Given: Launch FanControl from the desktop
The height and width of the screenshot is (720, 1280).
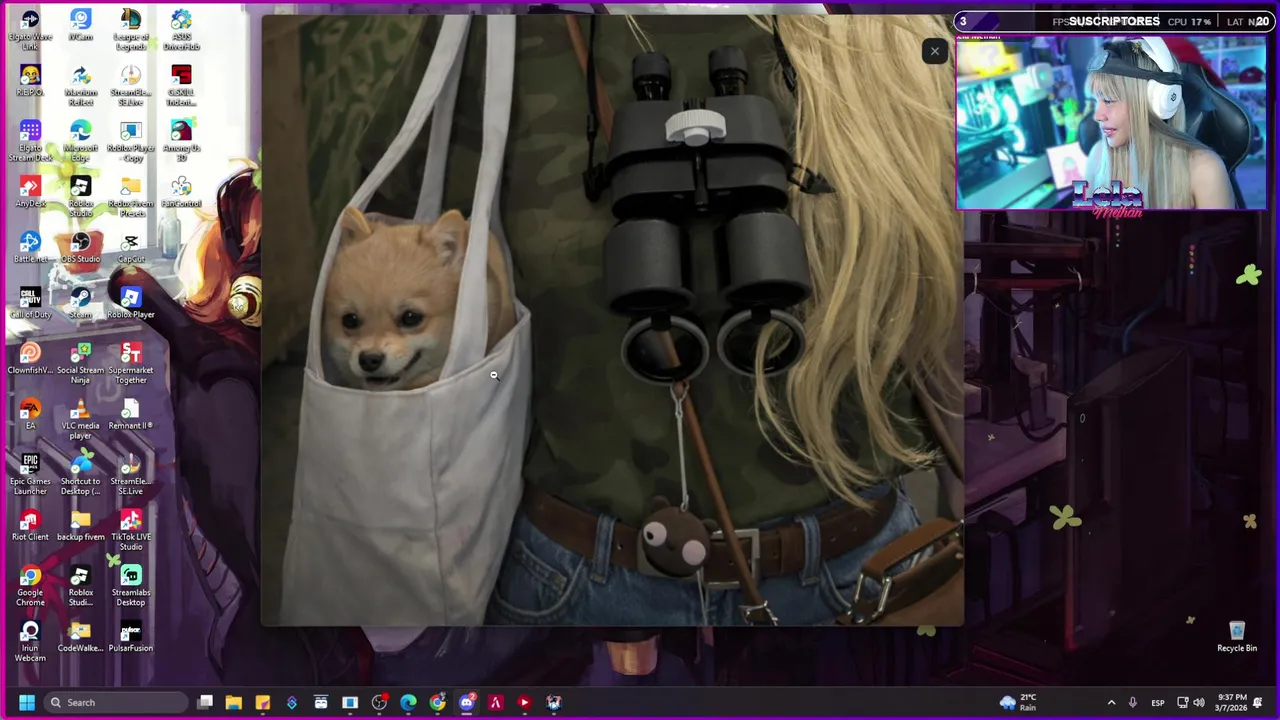Looking at the screenshot, I should [x=181, y=192].
